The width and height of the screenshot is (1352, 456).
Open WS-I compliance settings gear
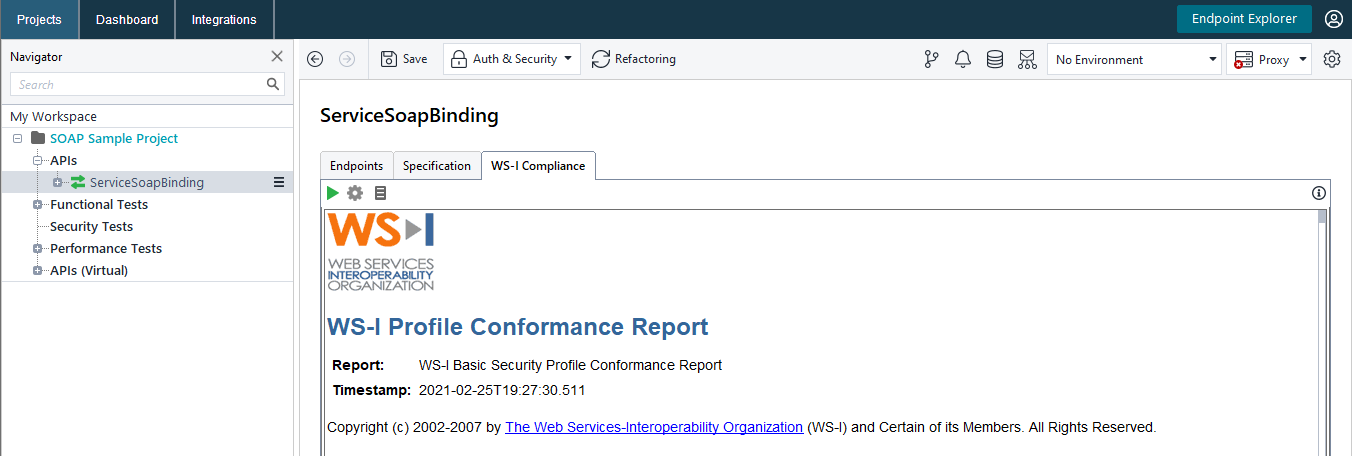[355, 193]
